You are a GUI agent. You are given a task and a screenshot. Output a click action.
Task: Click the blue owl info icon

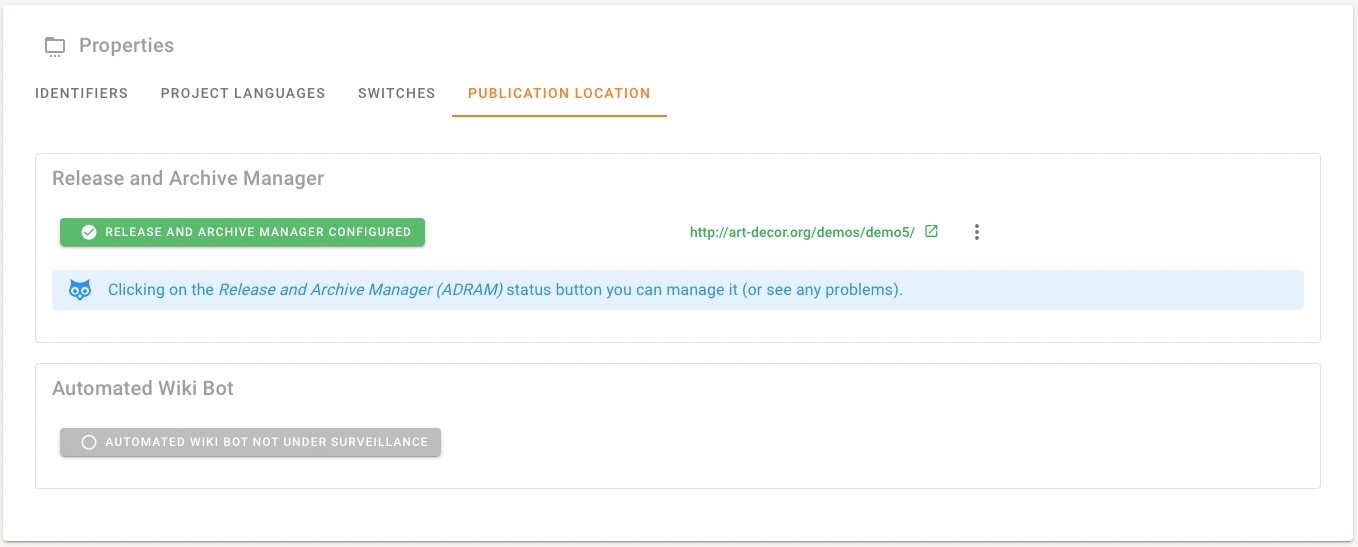[x=80, y=290]
